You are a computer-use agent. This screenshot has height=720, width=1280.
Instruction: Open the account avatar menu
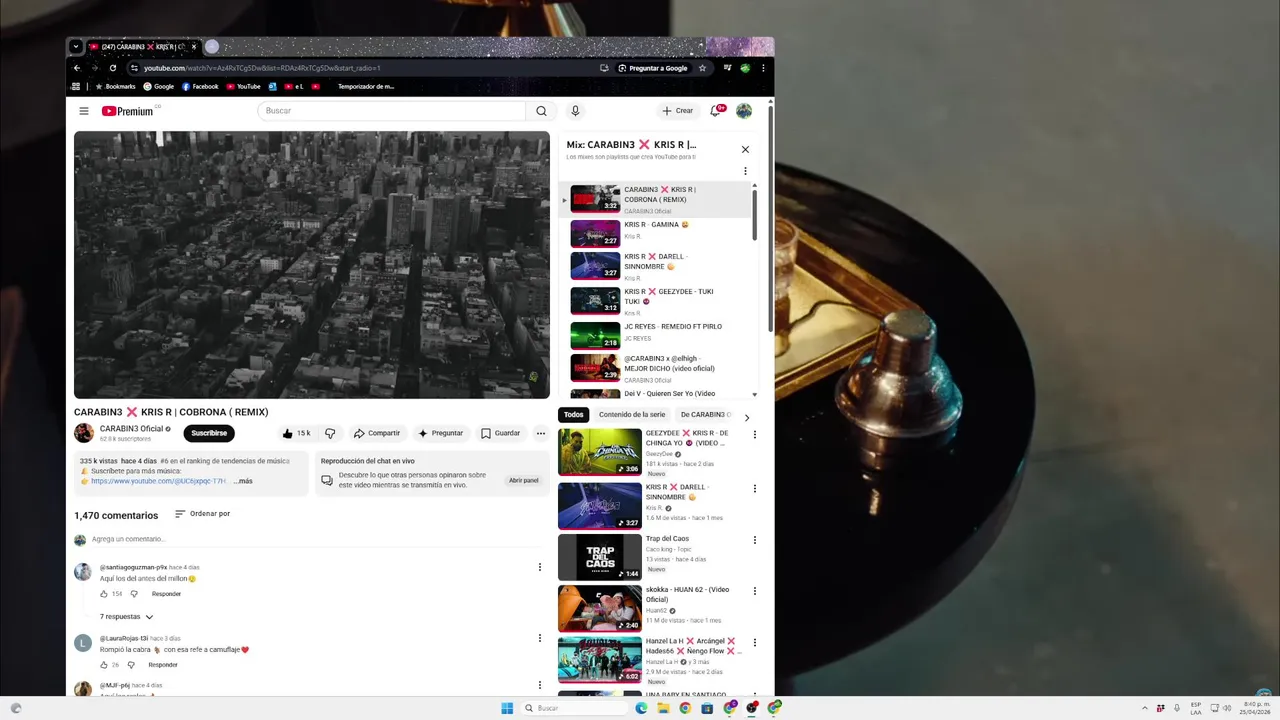[744, 111]
